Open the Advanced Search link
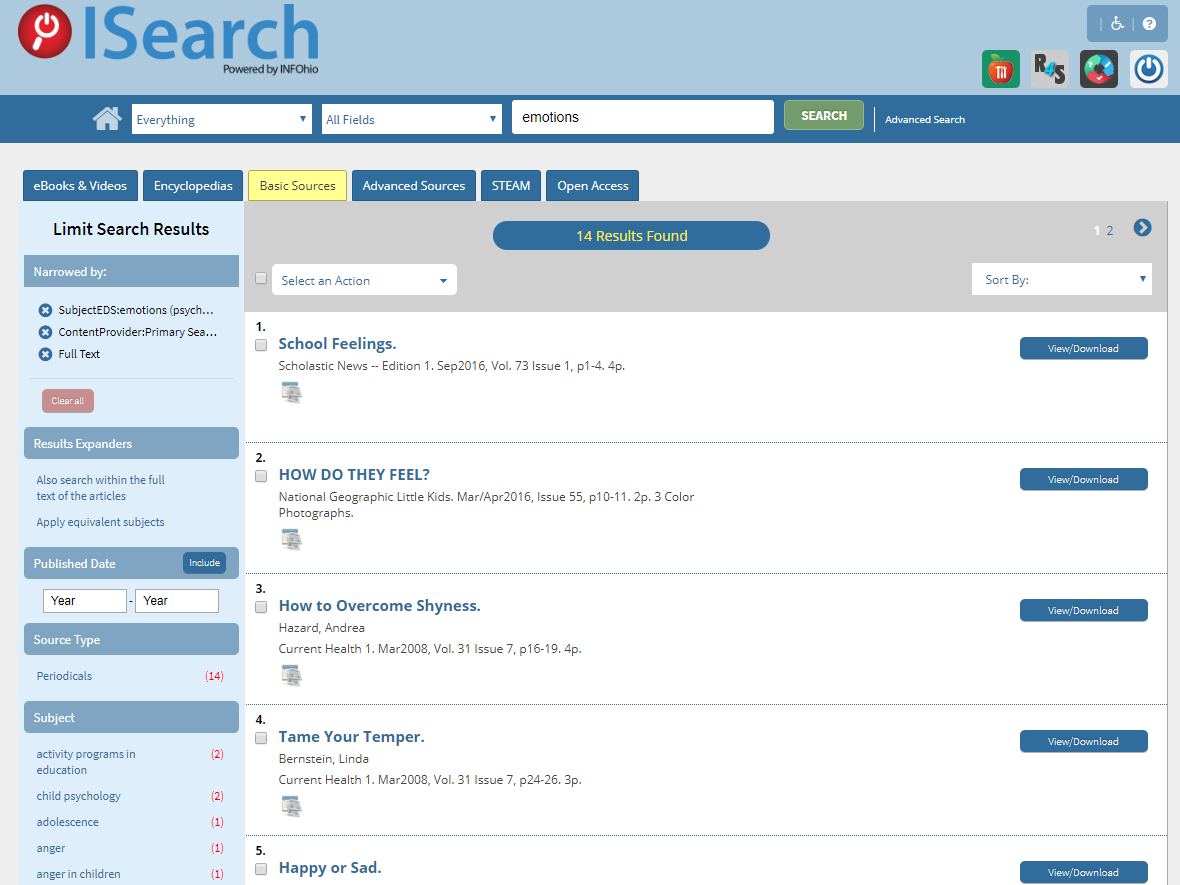The width and height of the screenshot is (1180, 885). click(x=925, y=120)
